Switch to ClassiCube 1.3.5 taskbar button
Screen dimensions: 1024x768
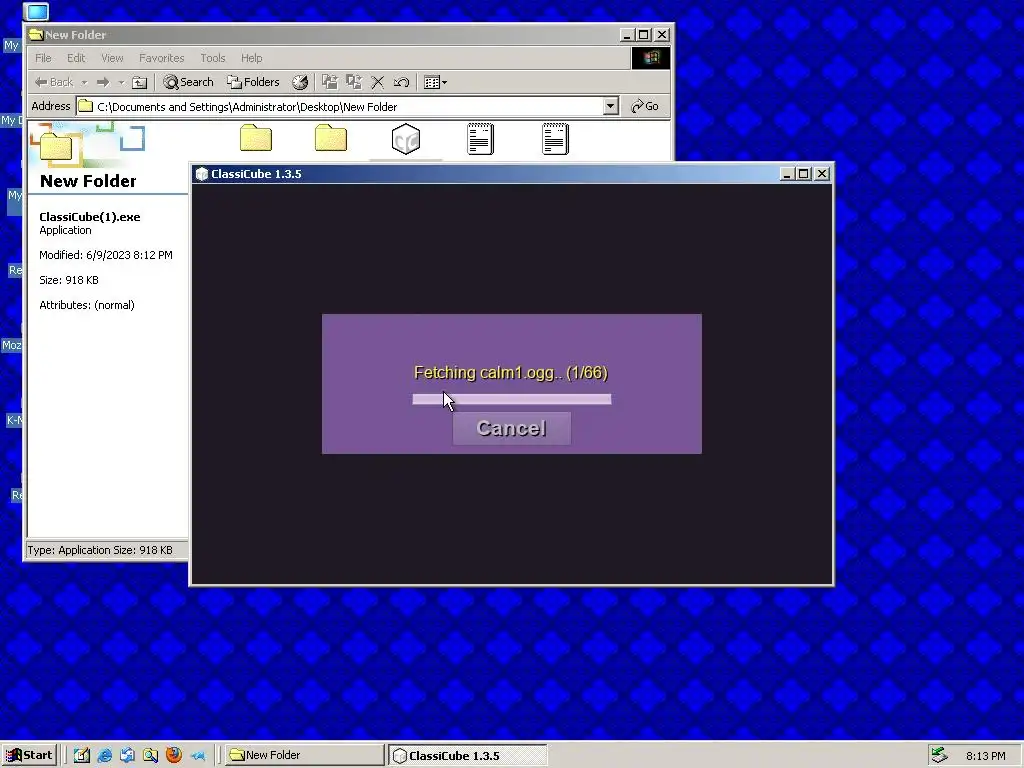(x=468, y=756)
